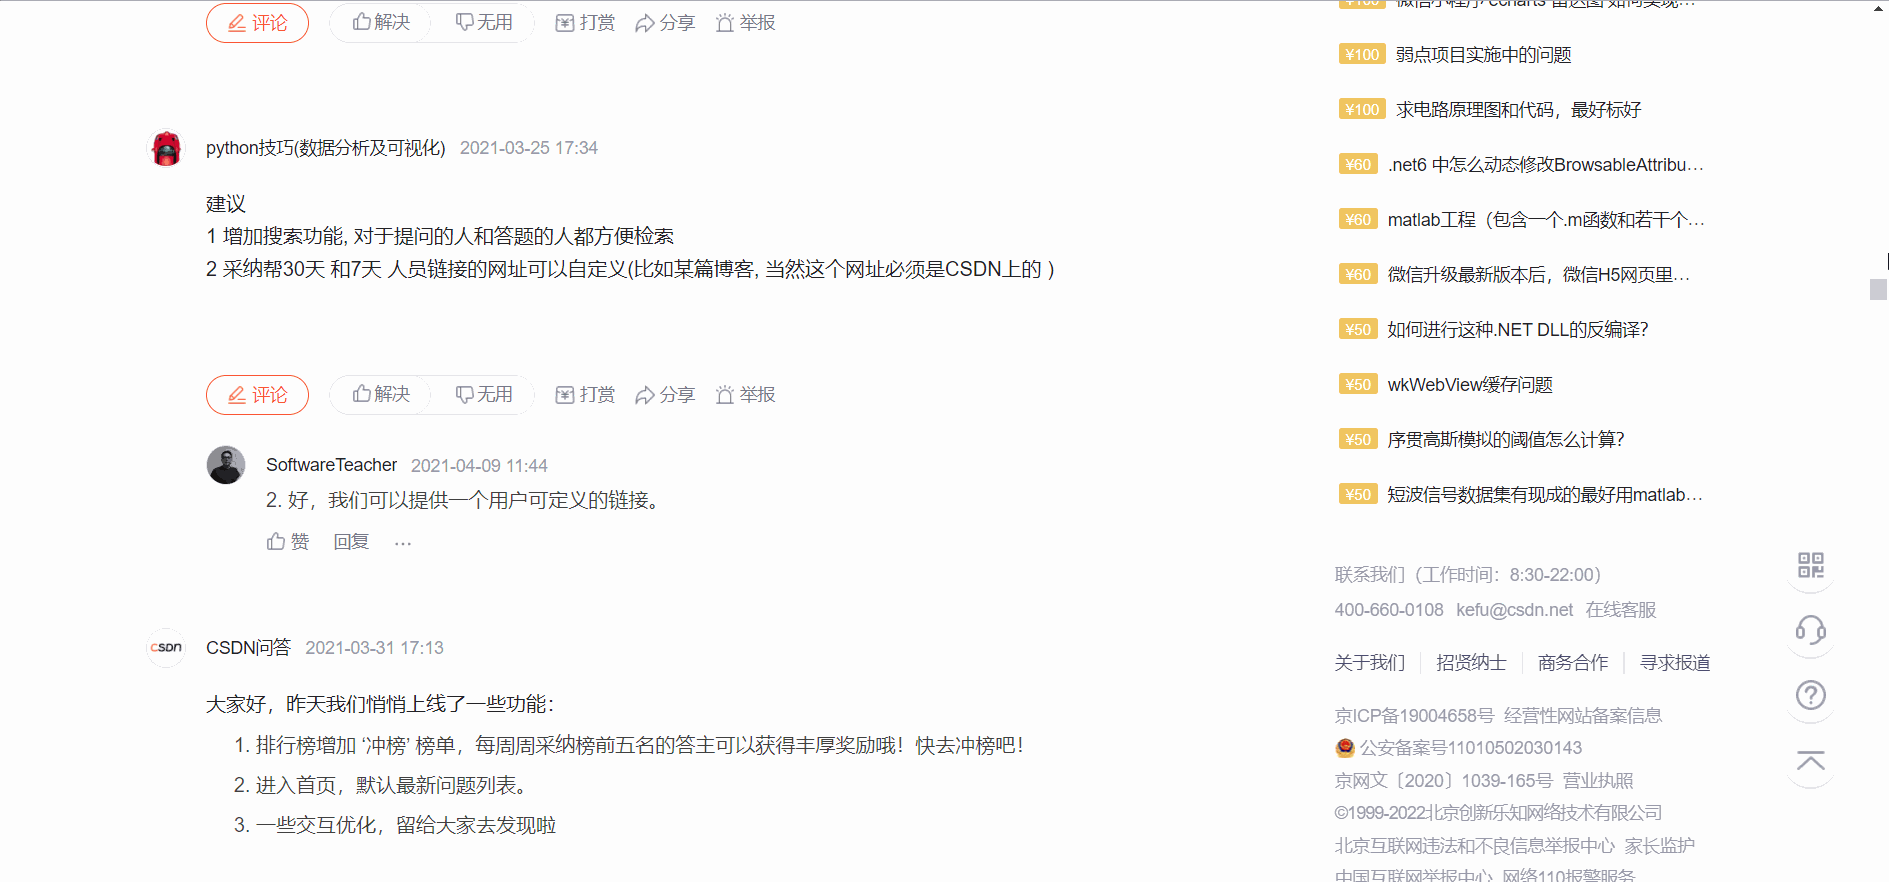1889x882 pixels.
Task: Open SoftwareTeacher's avatar
Action: pyautogui.click(x=226, y=465)
